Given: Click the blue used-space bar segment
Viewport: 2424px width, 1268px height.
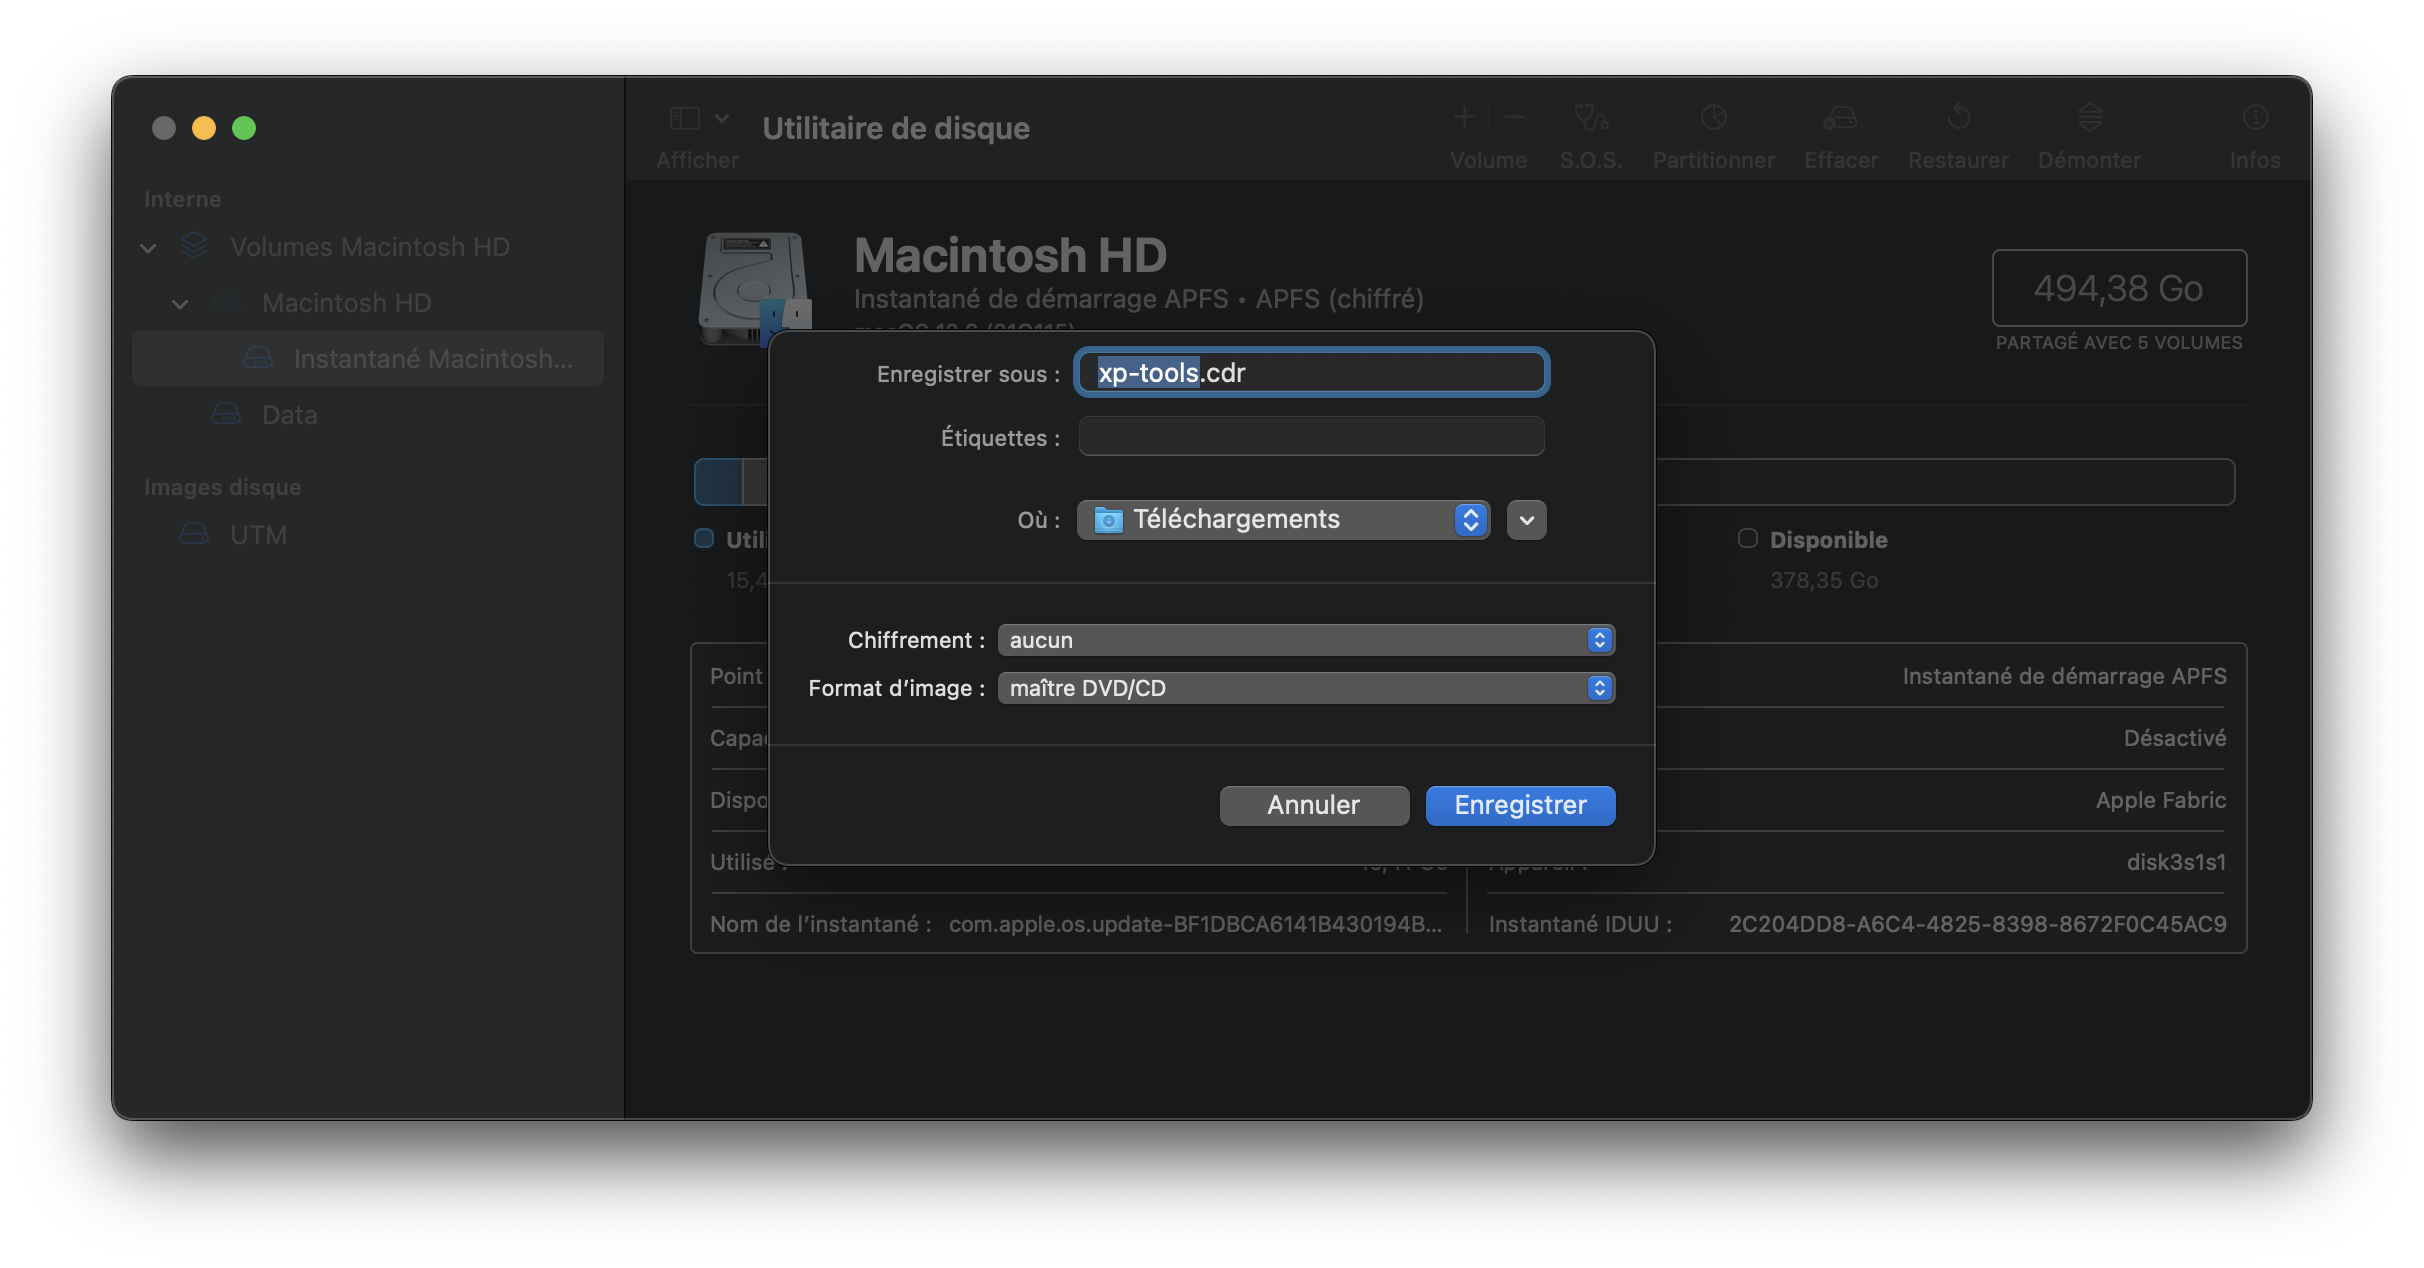Looking at the screenshot, I should point(719,482).
